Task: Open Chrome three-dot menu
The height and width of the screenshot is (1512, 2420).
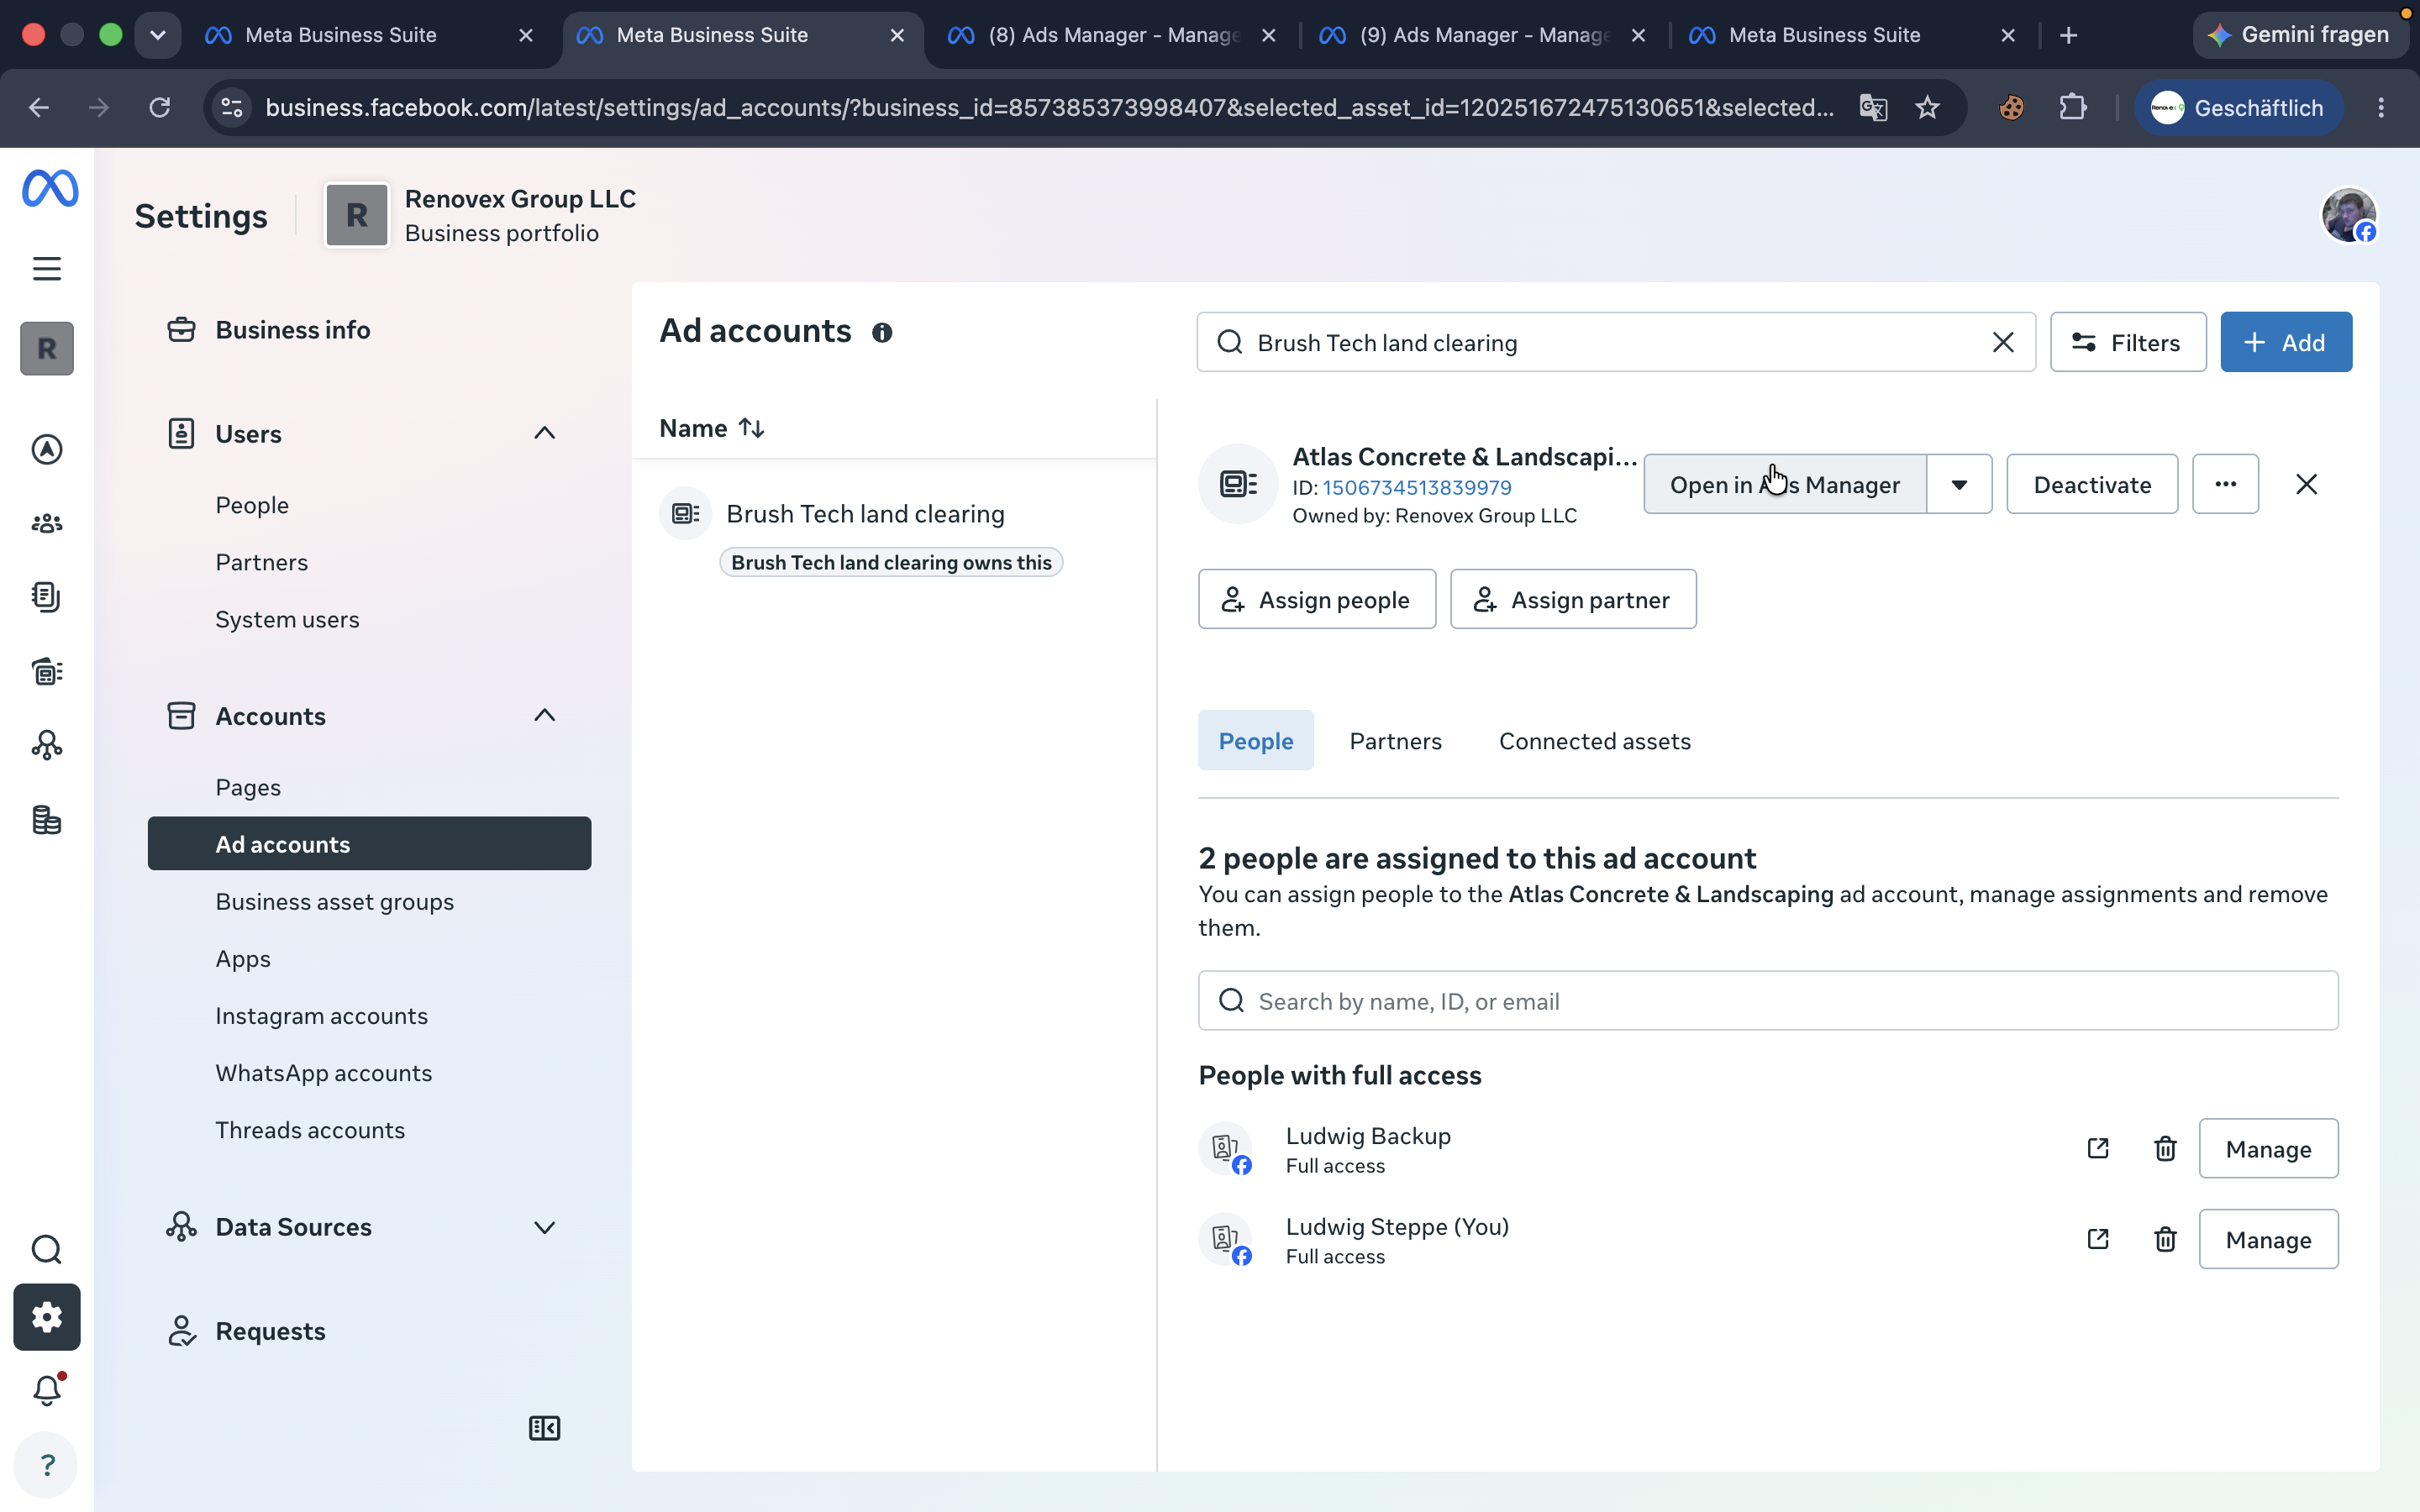Action: tap(2381, 107)
